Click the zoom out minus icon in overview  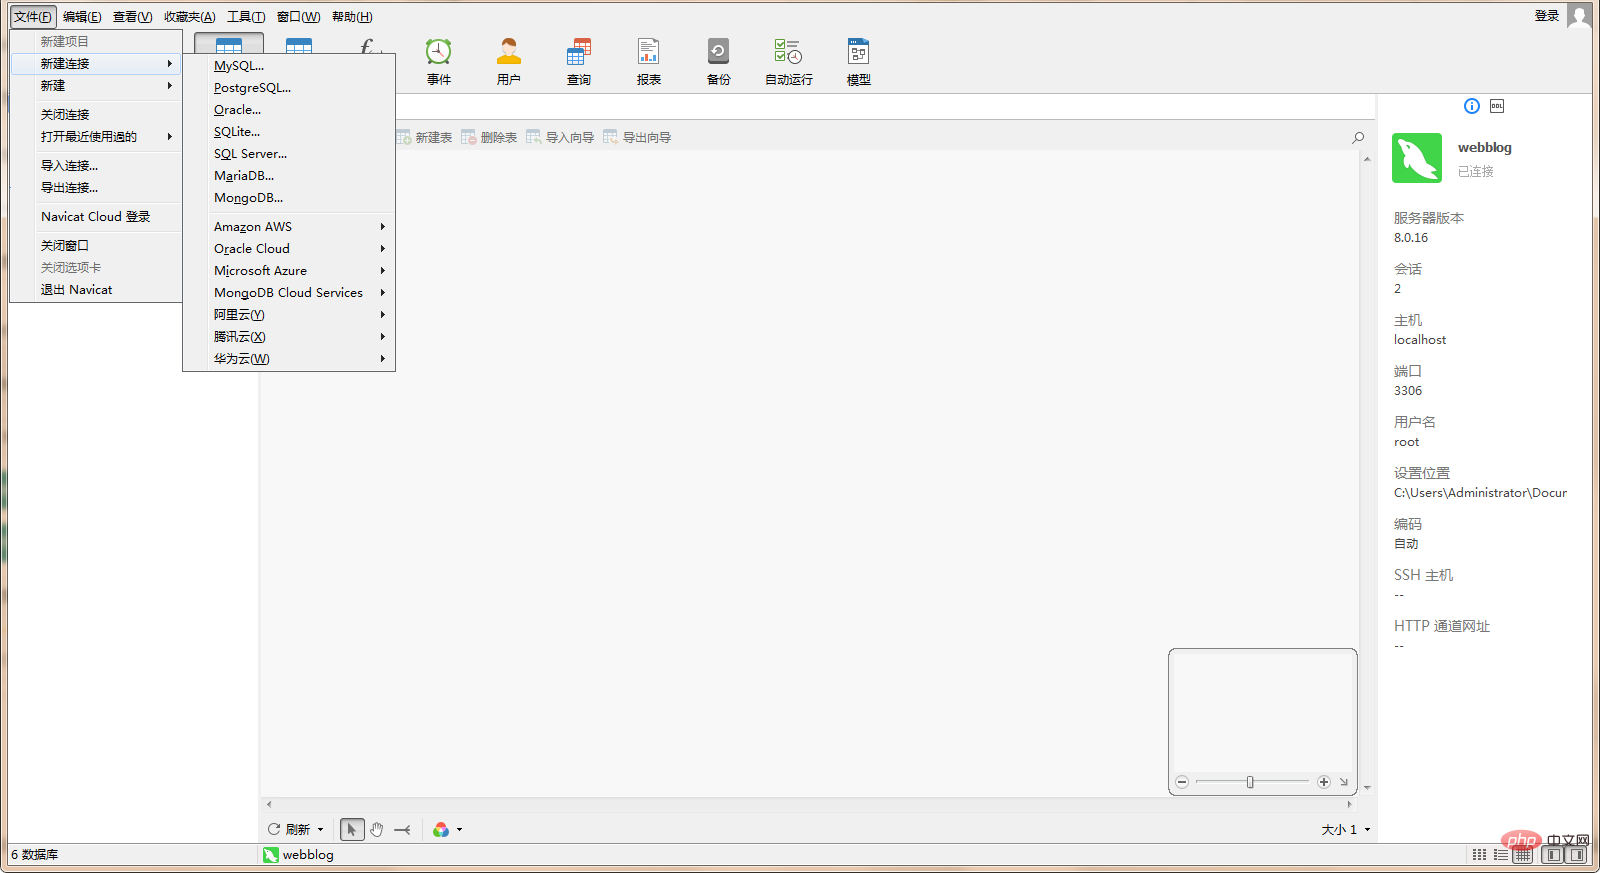pos(1182,782)
